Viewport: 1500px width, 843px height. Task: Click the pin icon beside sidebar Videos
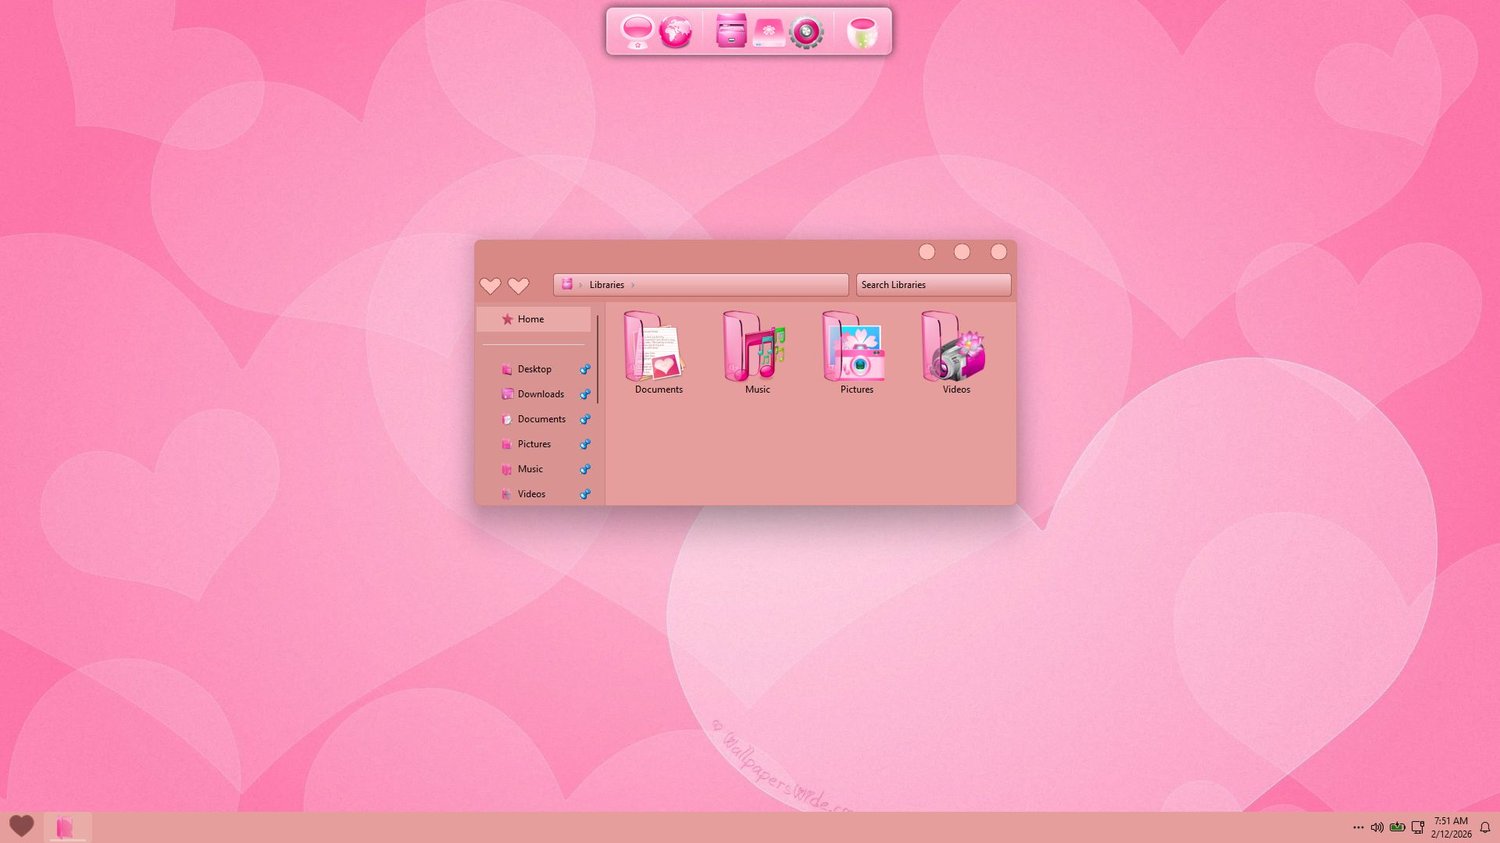(x=585, y=494)
